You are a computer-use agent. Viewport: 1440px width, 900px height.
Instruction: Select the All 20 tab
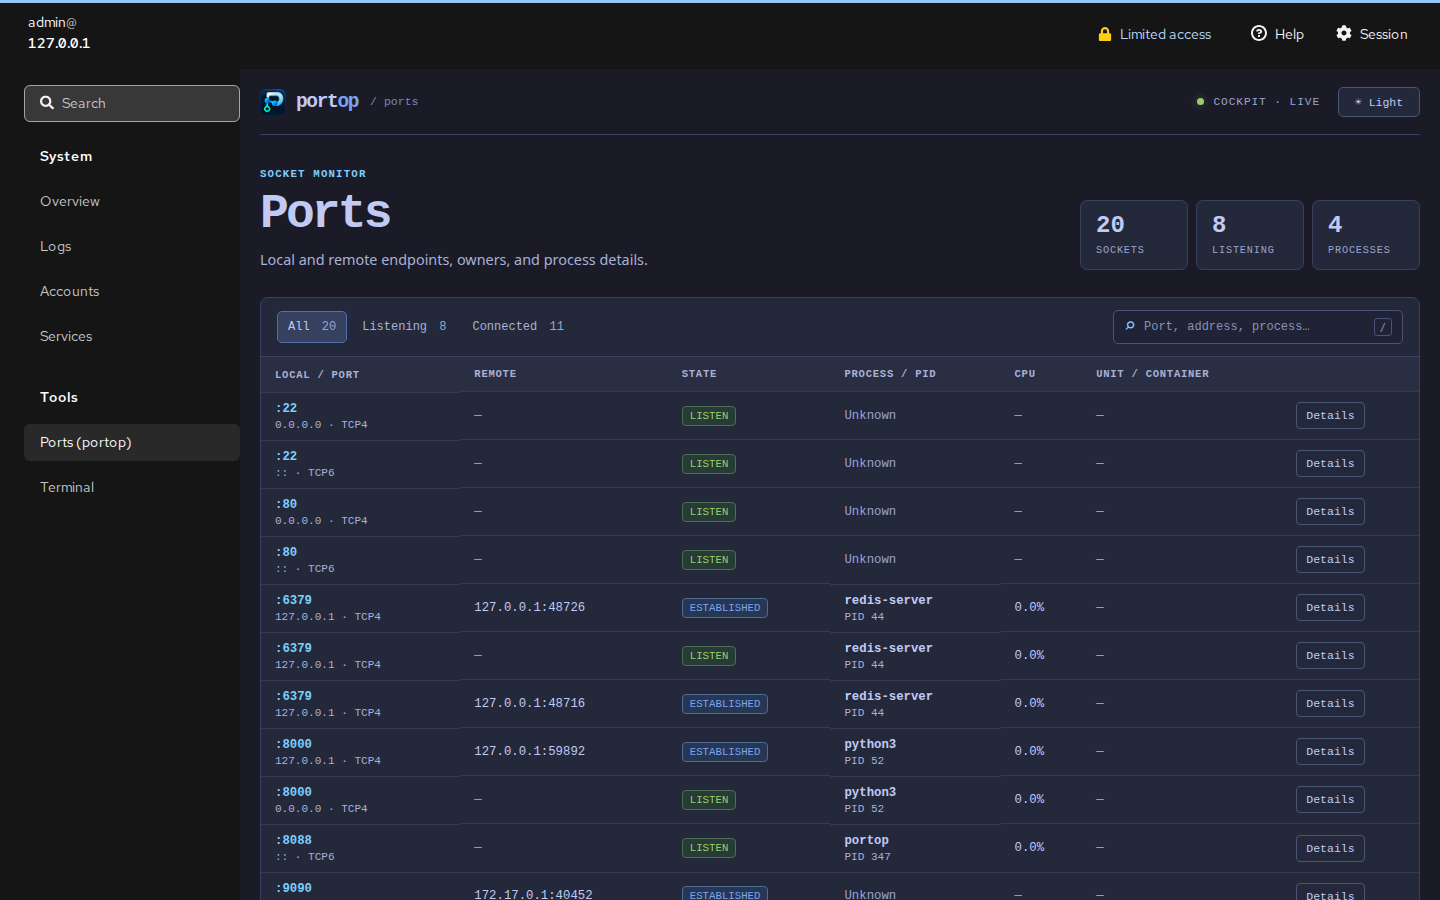312,327
